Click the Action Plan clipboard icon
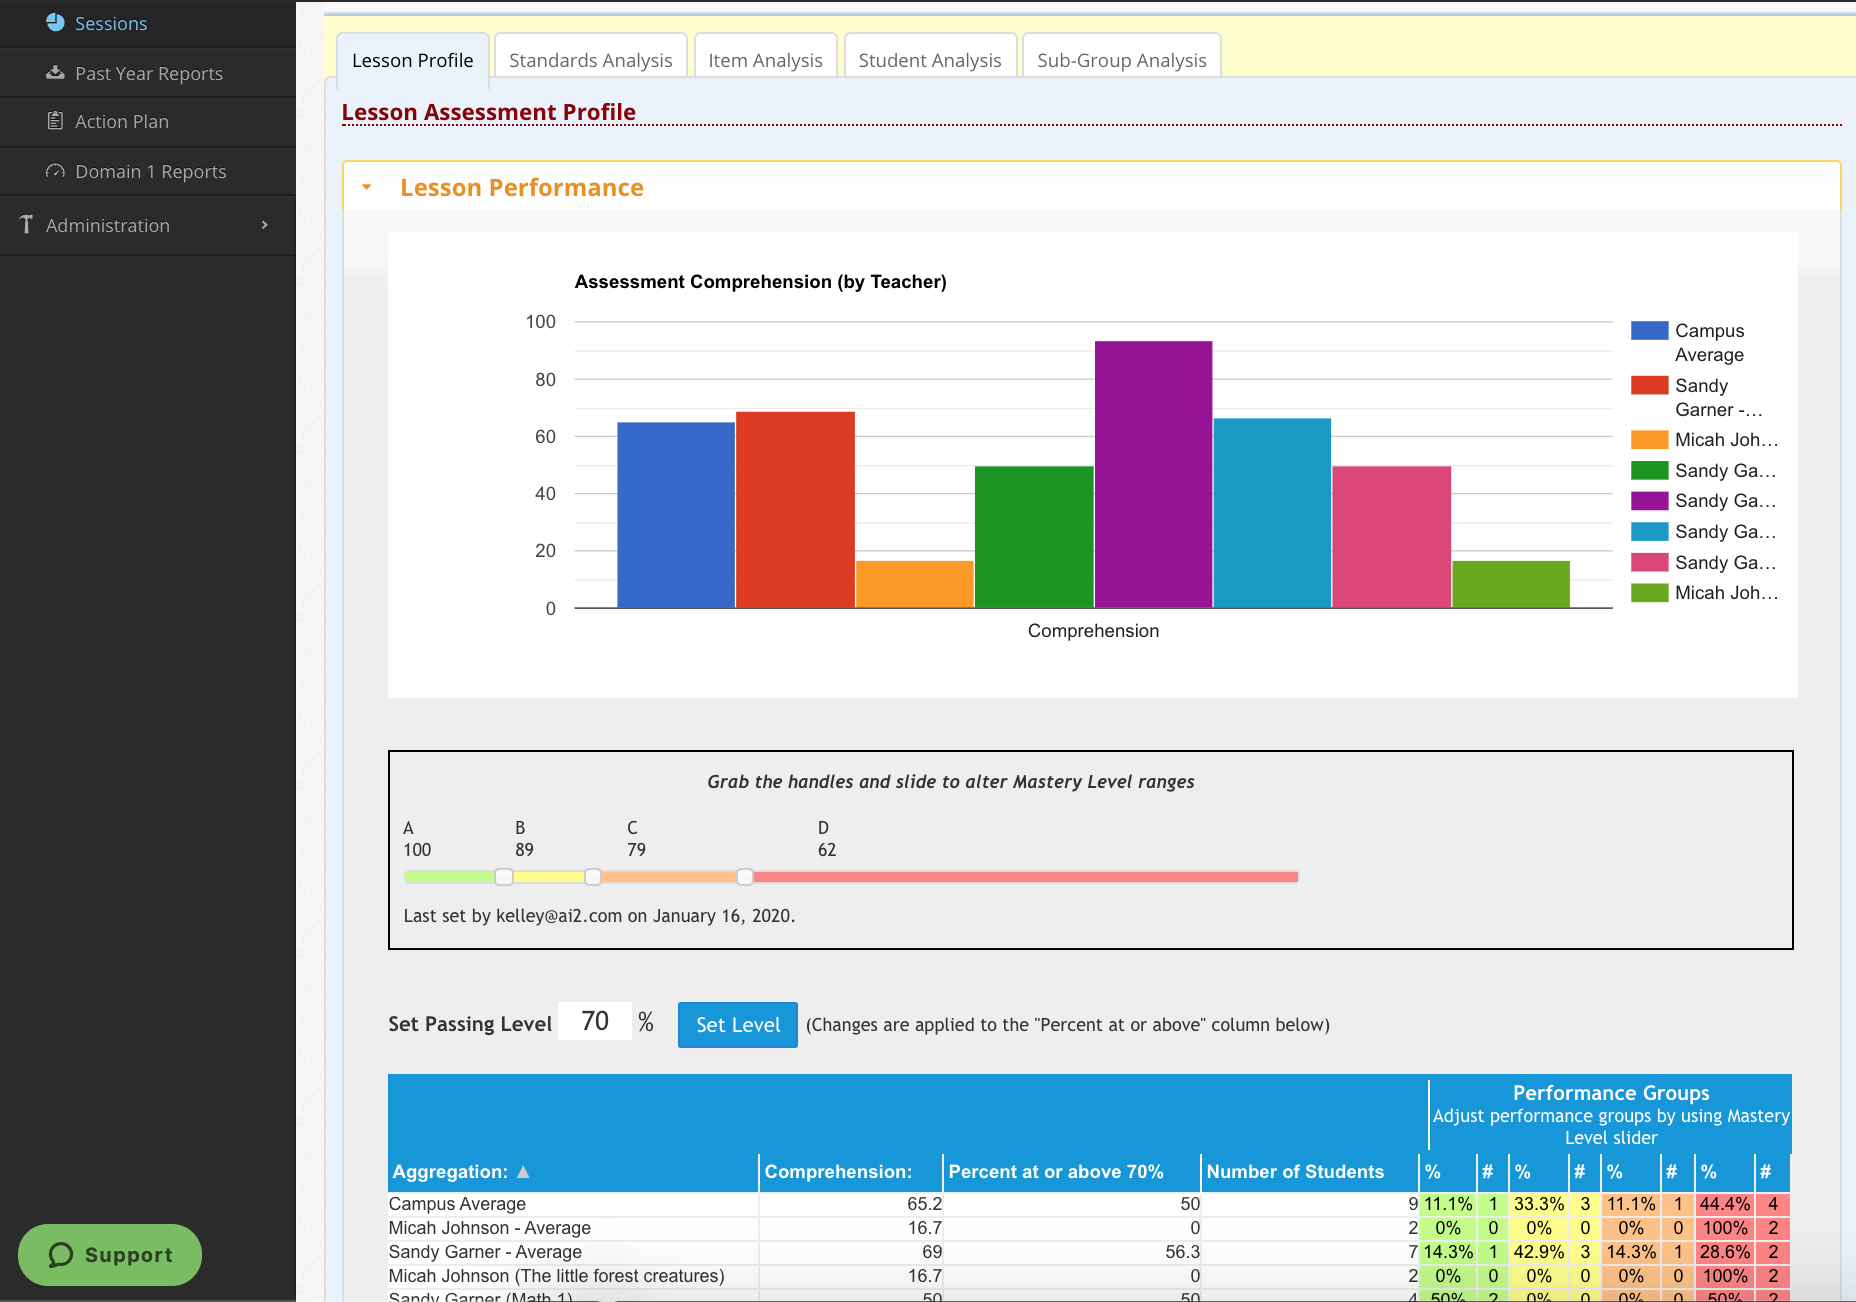1856x1302 pixels. tap(55, 121)
